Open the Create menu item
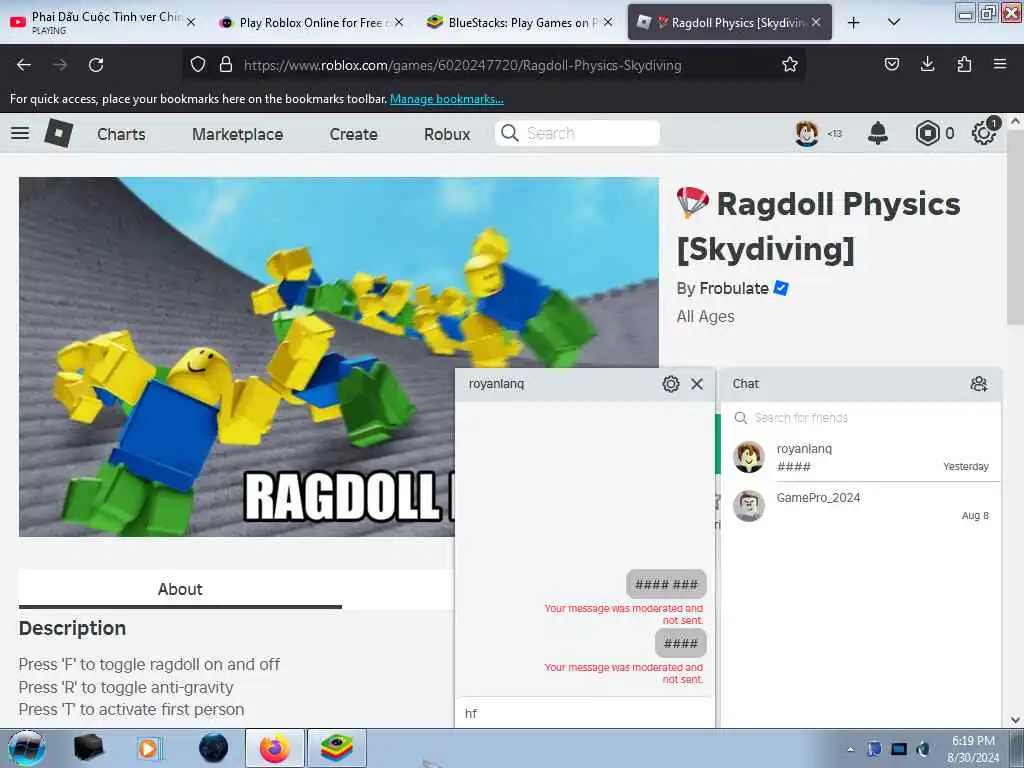1024x768 pixels. point(353,134)
